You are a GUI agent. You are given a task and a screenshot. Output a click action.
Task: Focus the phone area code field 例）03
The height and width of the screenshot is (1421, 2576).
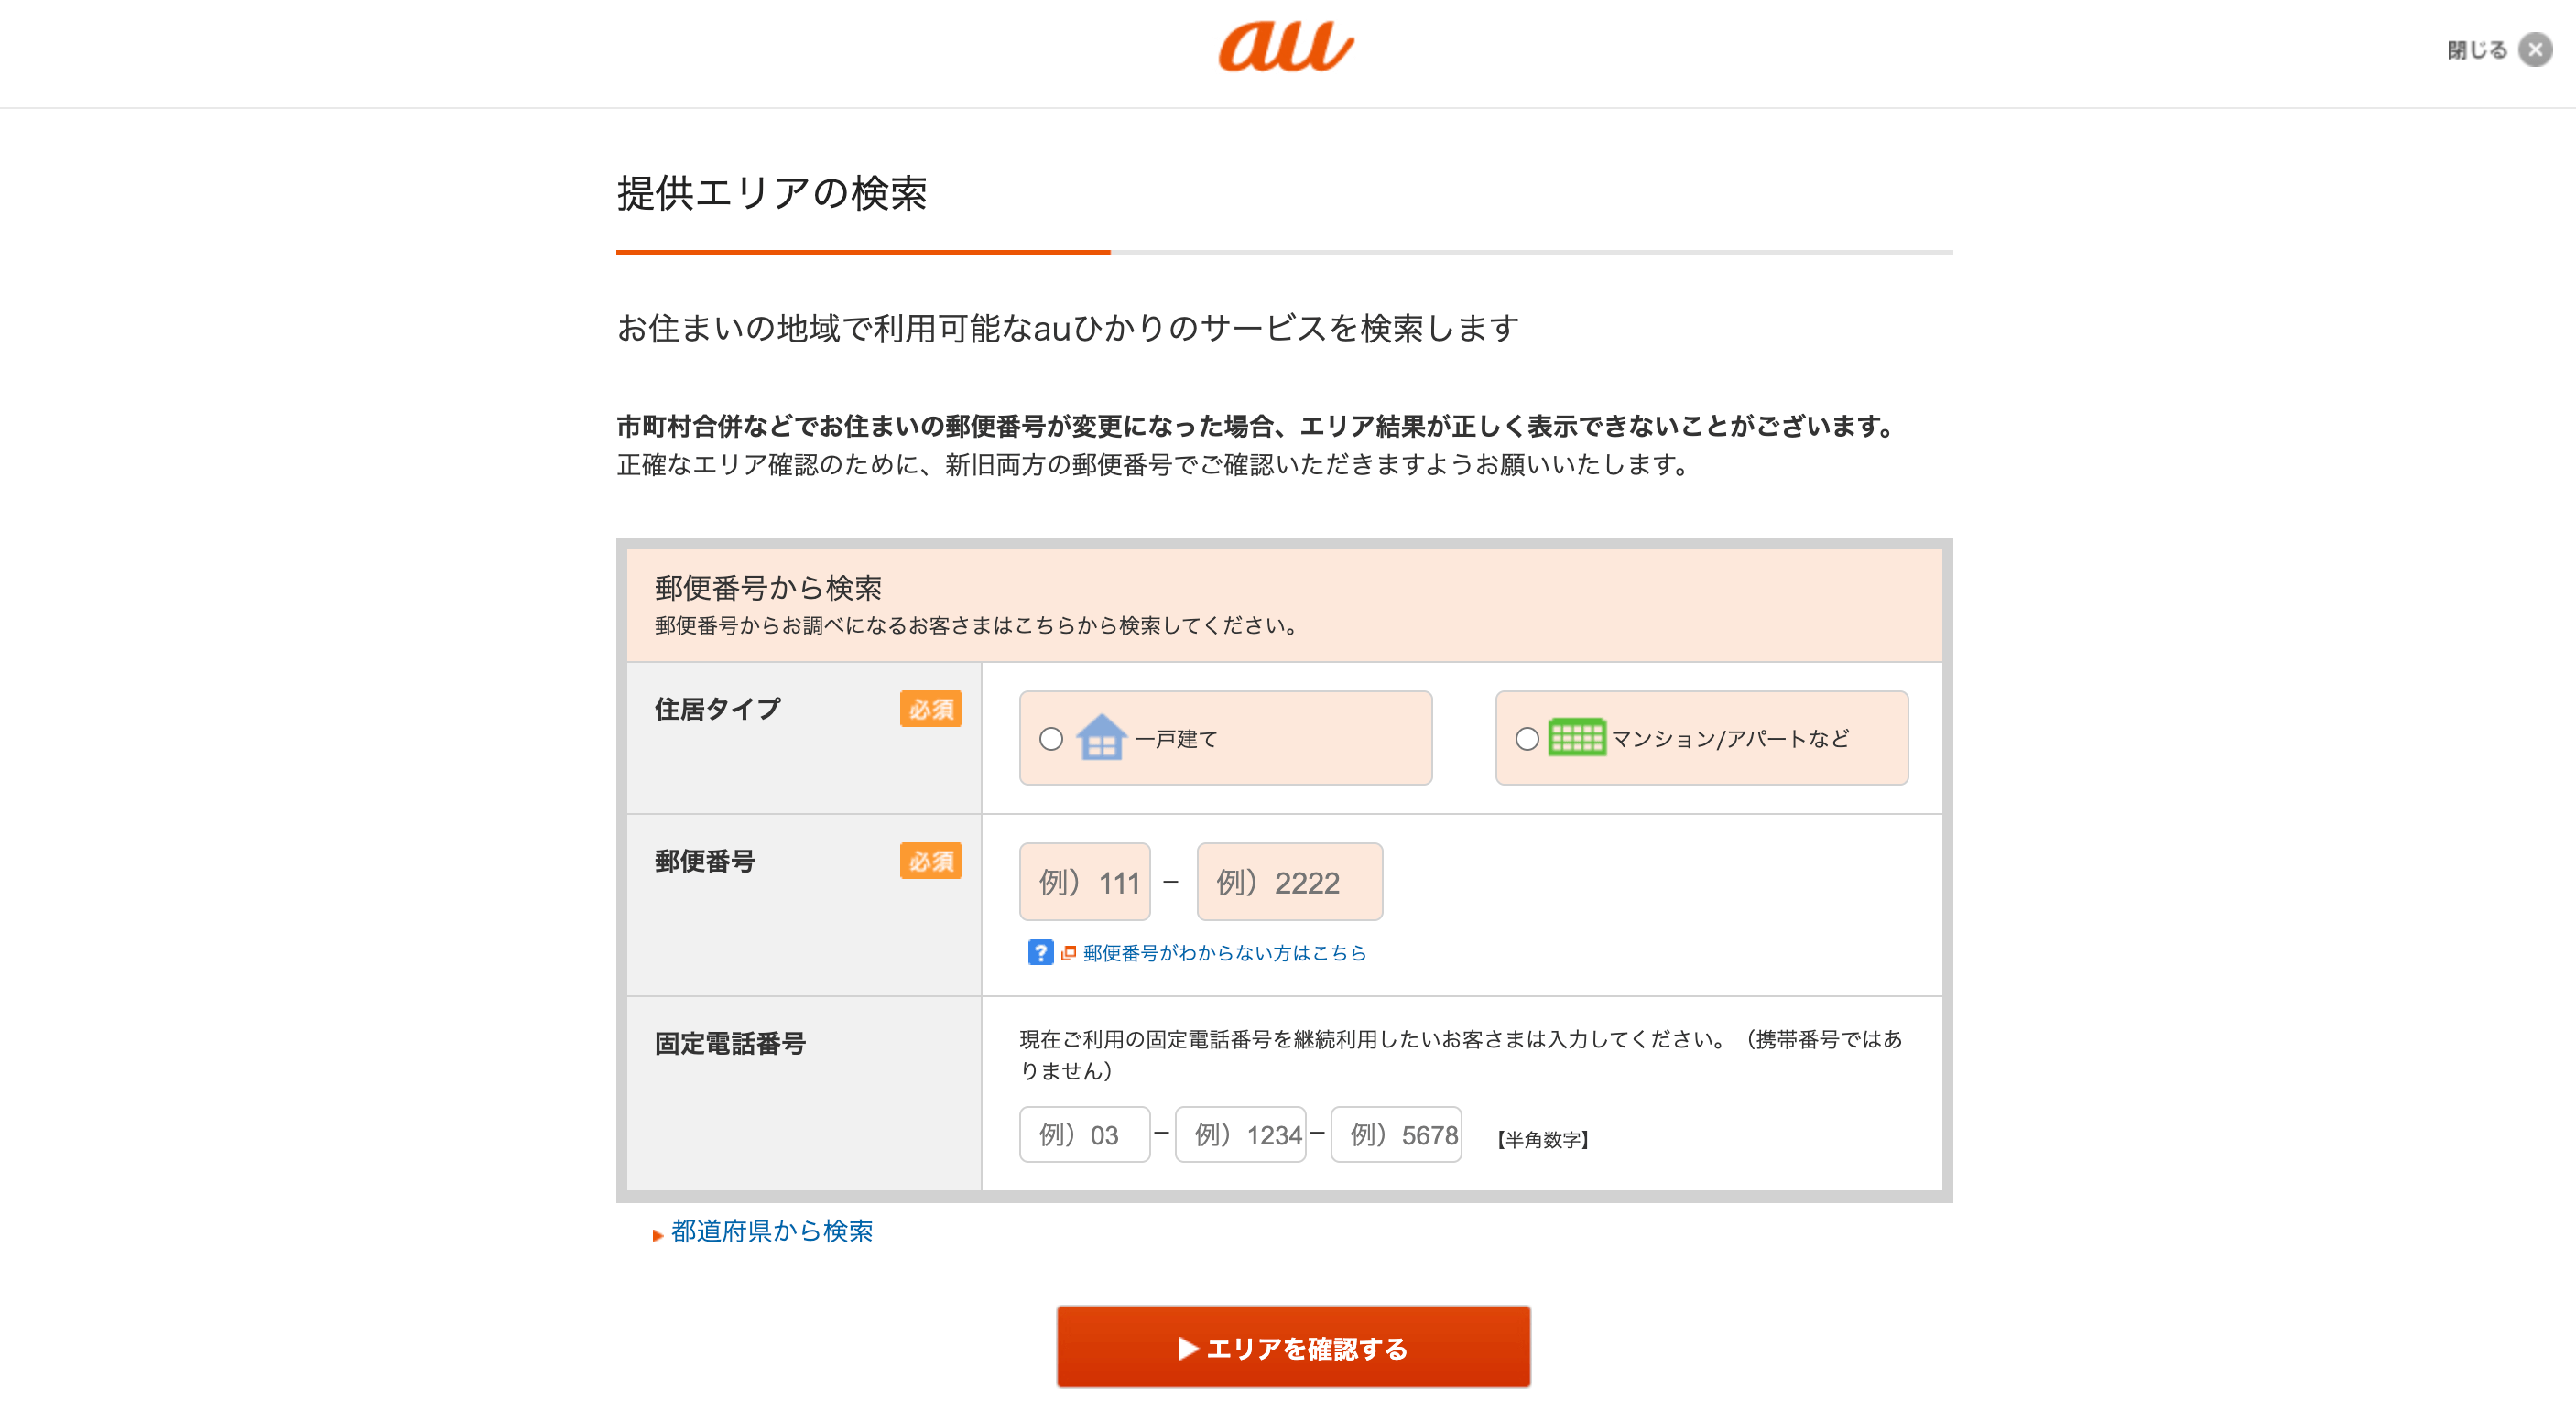1085,1135
